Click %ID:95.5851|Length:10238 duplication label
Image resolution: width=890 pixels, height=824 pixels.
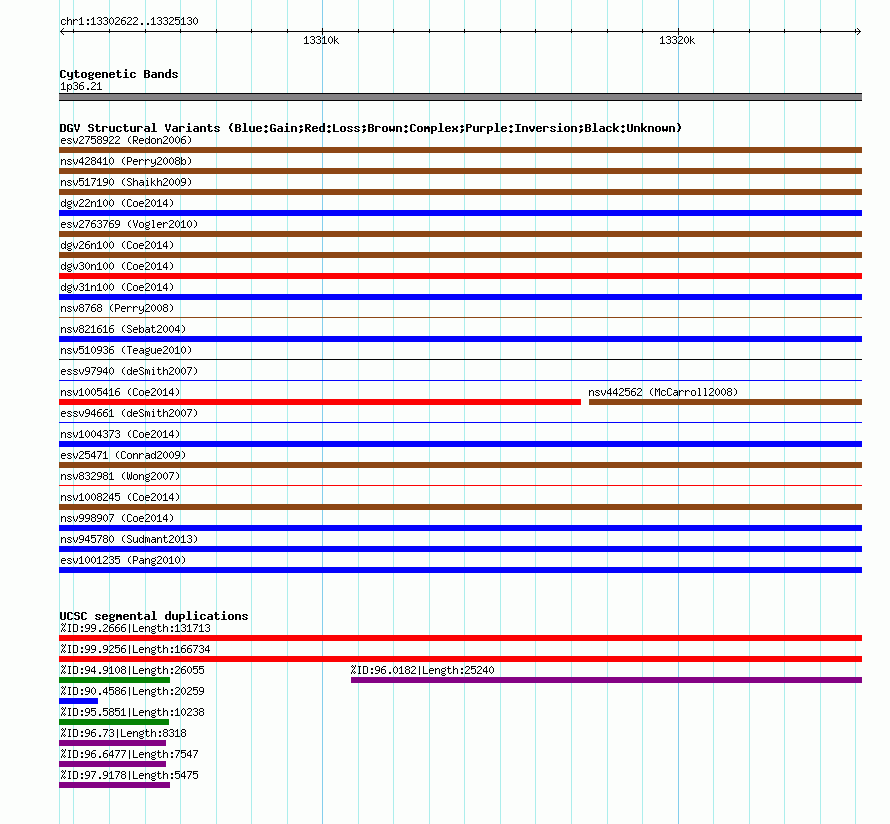(132, 712)
